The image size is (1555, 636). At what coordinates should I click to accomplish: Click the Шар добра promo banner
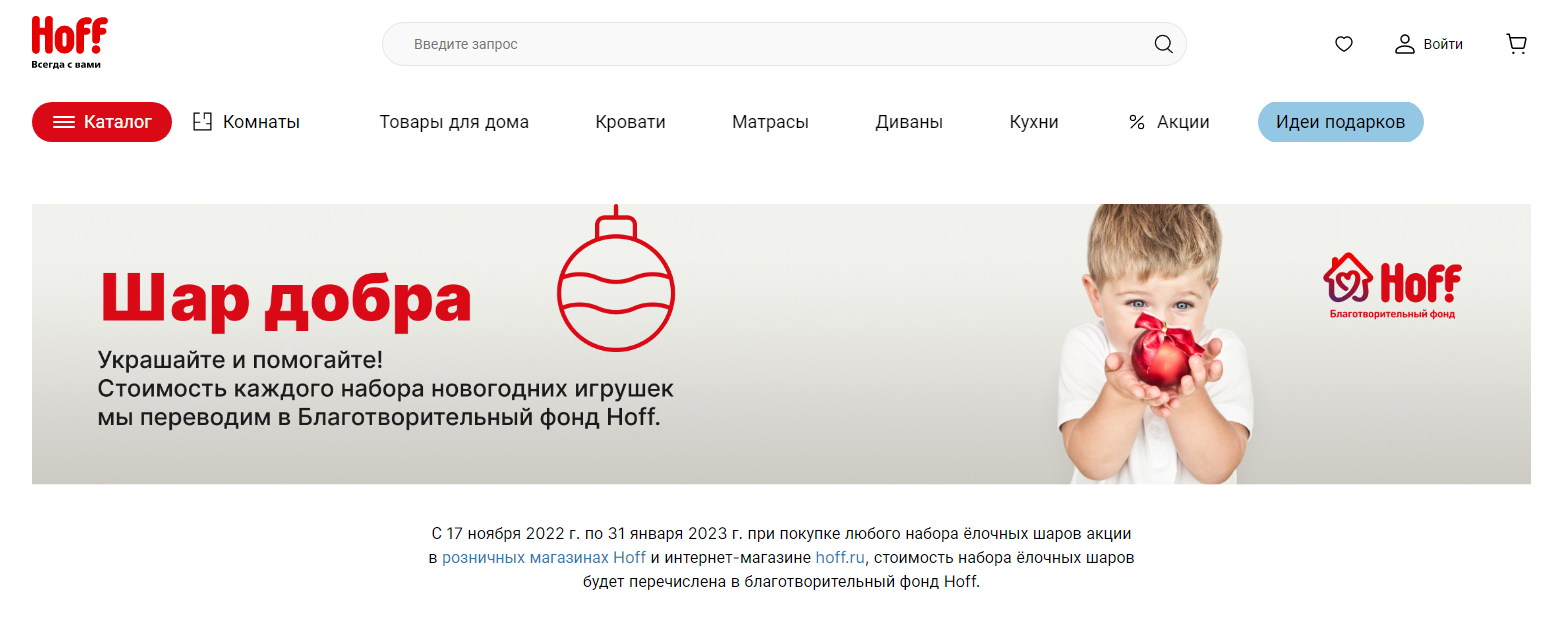tap(781, 344)
